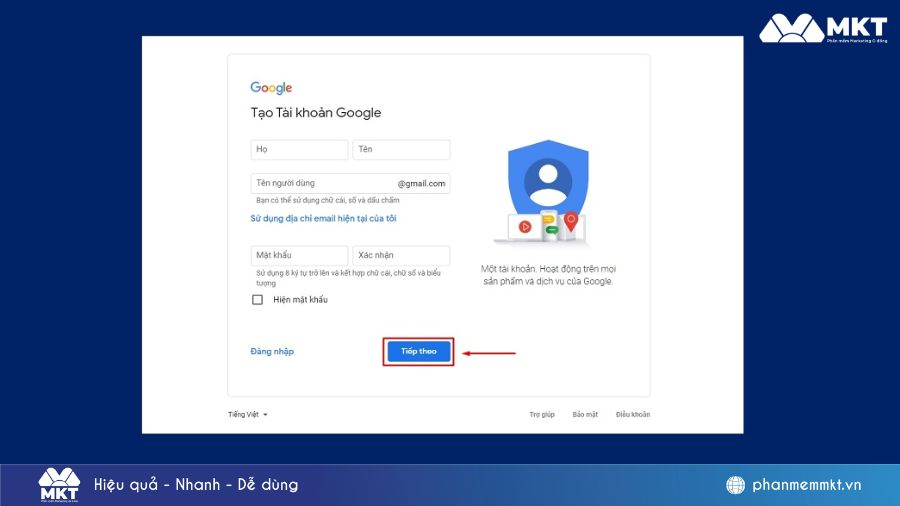Click the red map pin in the illustration
Viewport: 900px width, 506px height.
[571, 222]
